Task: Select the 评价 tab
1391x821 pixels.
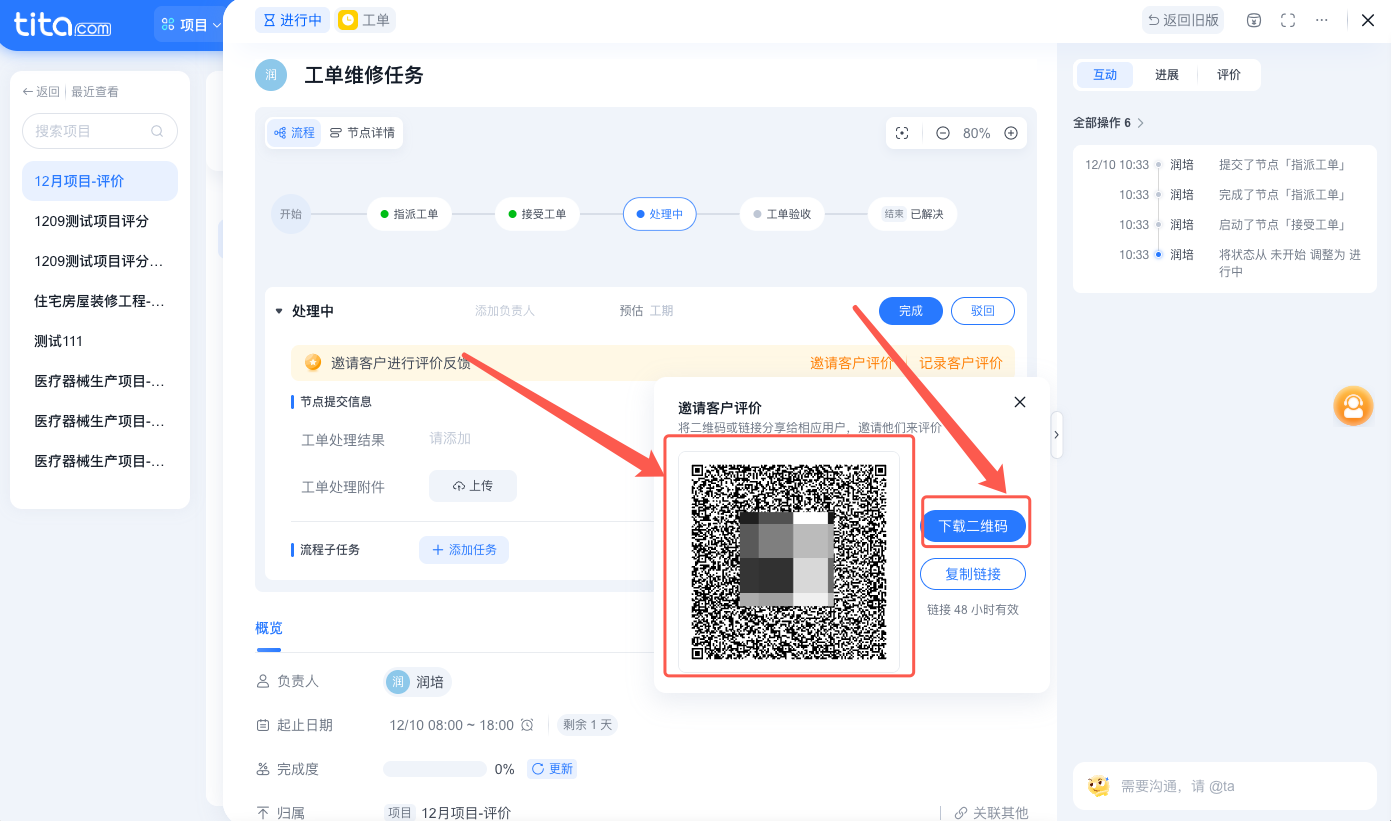Action: pos(1229,75)
